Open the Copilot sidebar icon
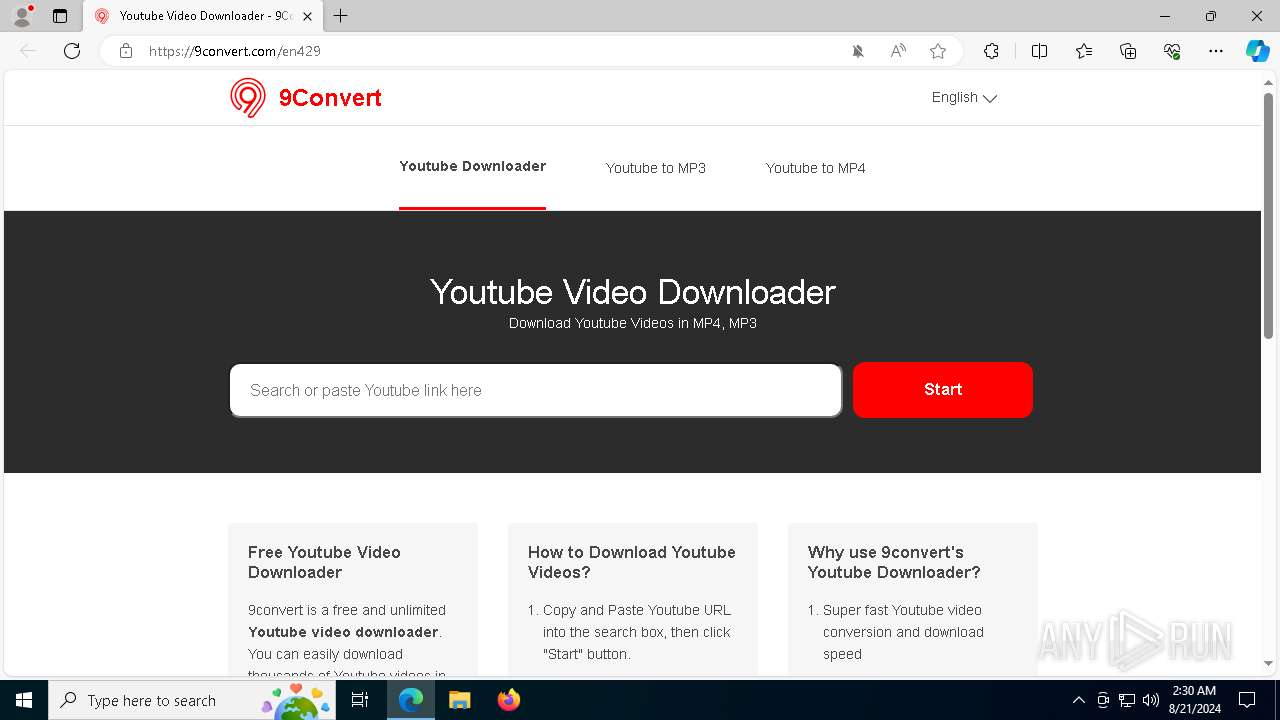The width and height of the screenshot is (1280, 720). 1258,51
